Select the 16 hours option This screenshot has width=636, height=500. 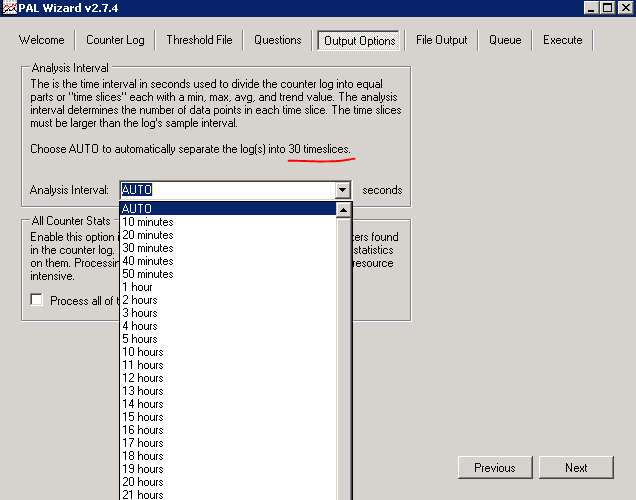[228, 429]
